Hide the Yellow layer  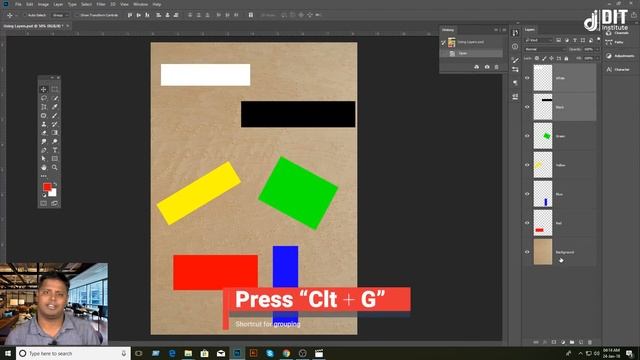[x=527, y=165]
